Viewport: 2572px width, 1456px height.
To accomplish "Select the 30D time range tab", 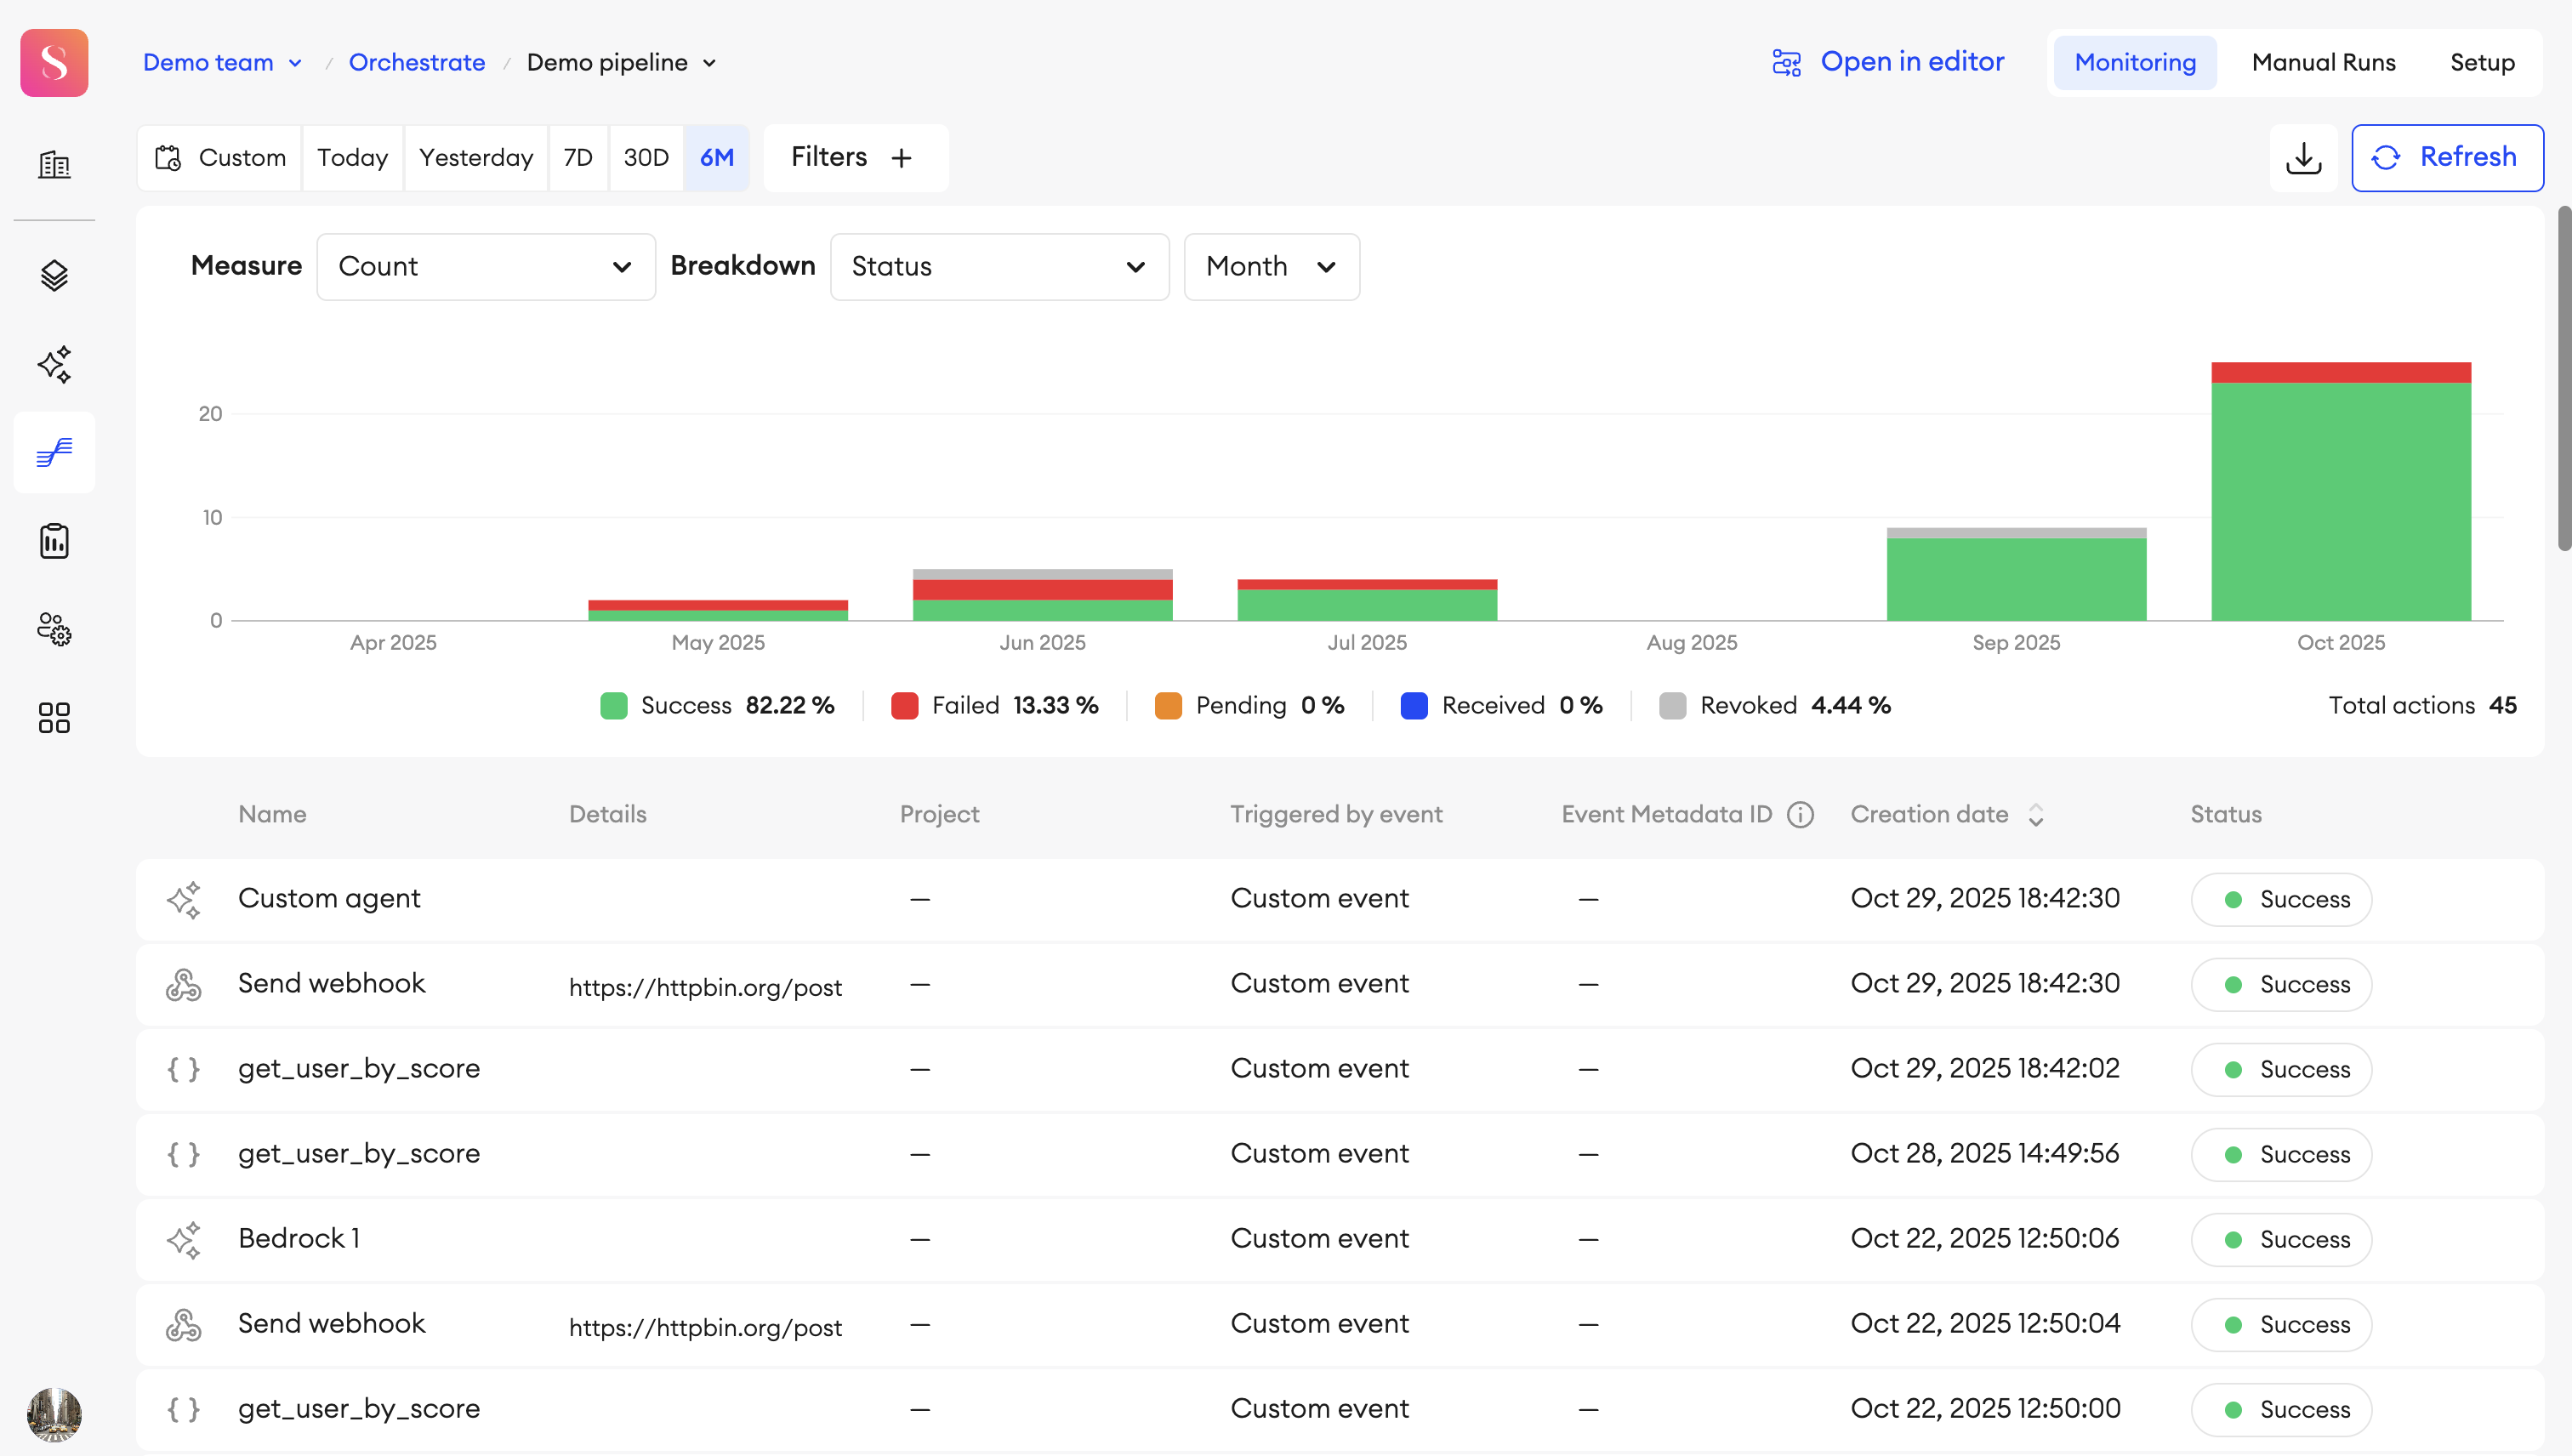I will point(646,158).
